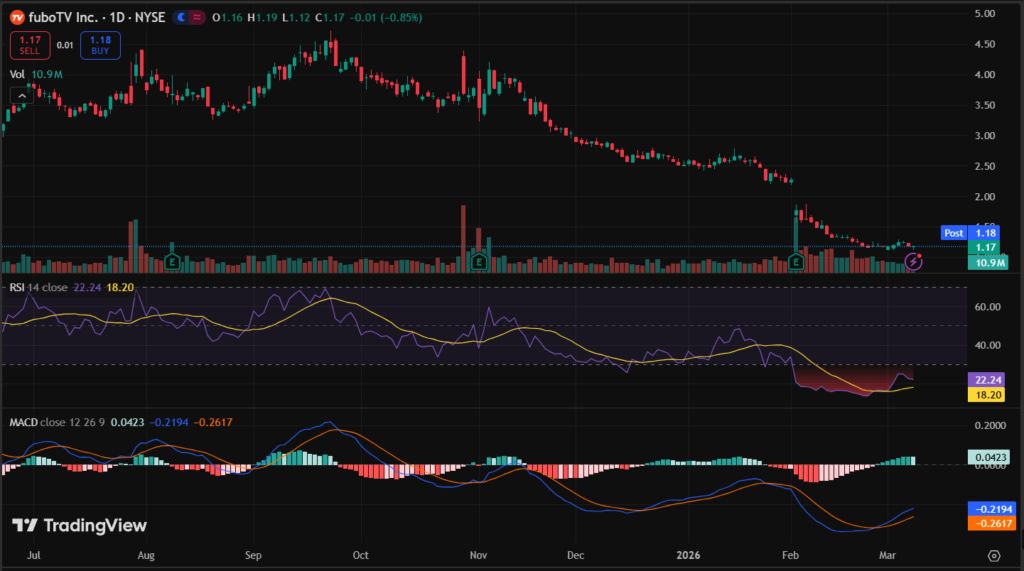1024x571 pixels.
Task: Select the Vol indicator legend
Action: 17,74
